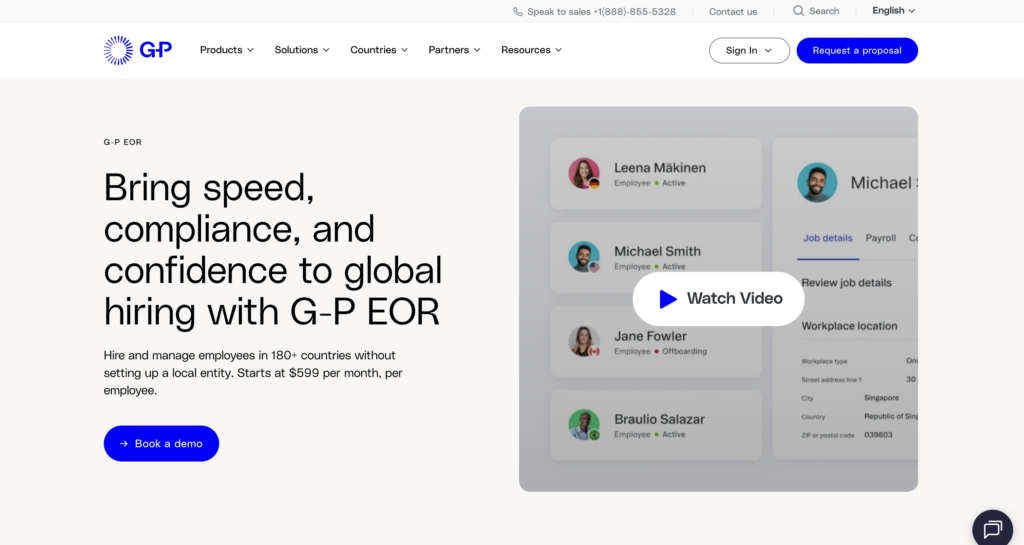The width and height of the screenshot is (1024, 545).
Task: Click the Singapore city value
Action: [x=881, y=397]
